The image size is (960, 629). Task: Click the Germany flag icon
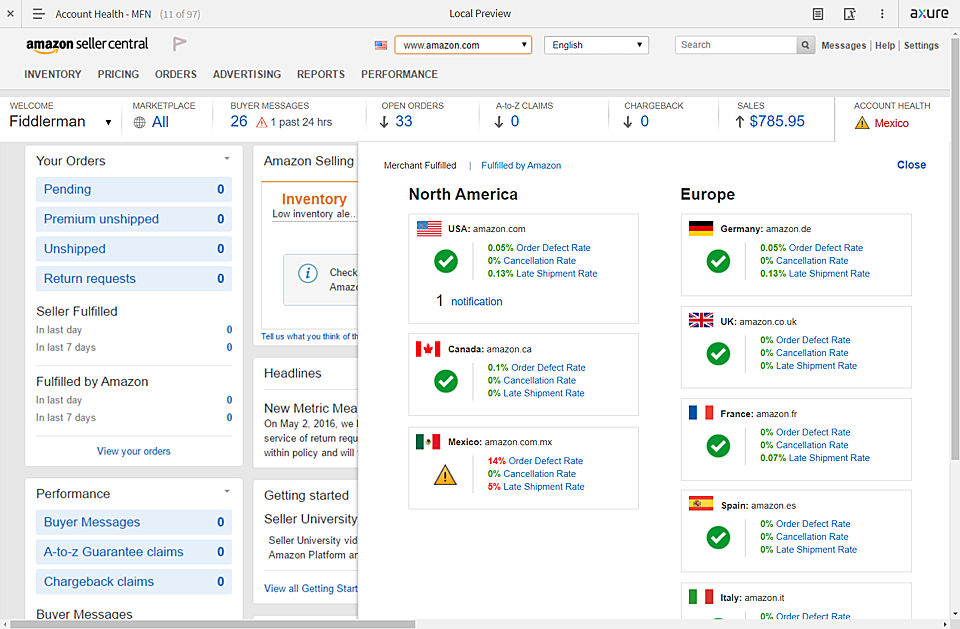tap(701, 228)
